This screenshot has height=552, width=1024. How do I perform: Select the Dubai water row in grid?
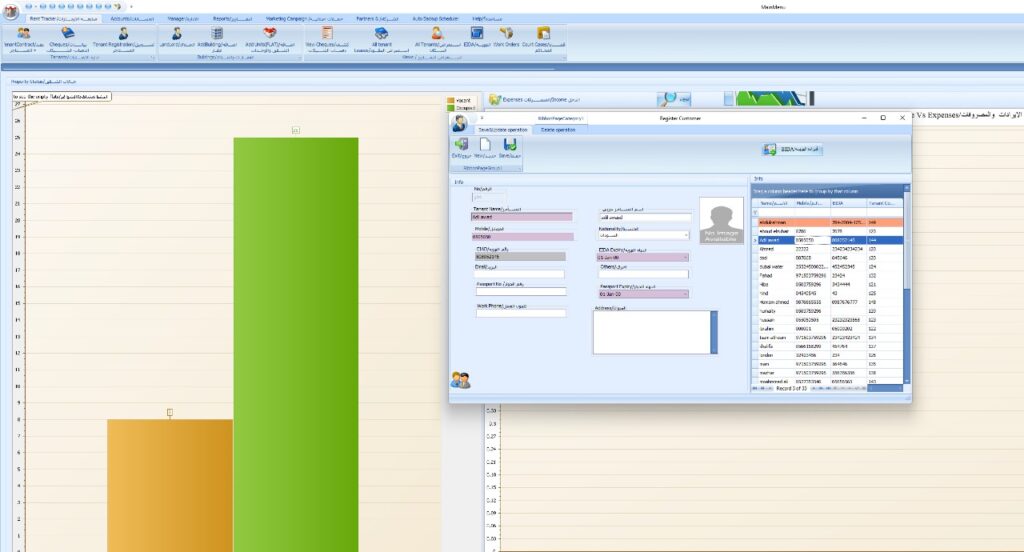click(x=827, y=267)
